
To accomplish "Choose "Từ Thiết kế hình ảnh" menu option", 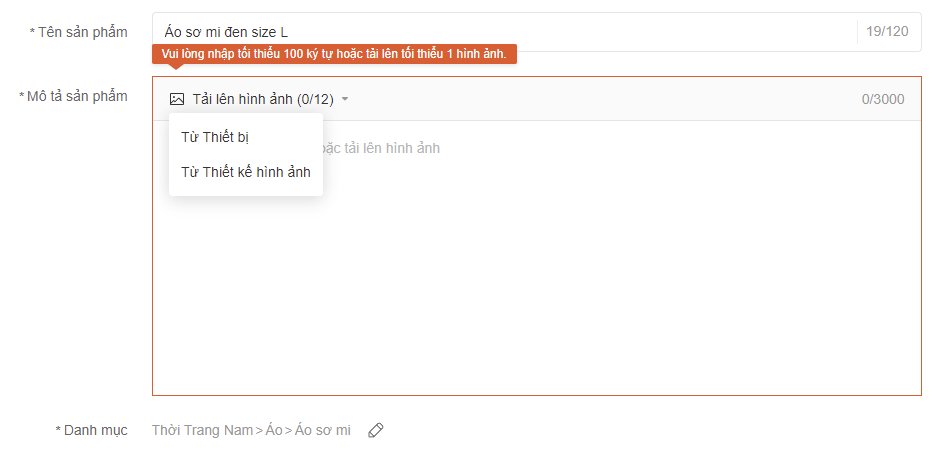I will (x=246, y=172).
